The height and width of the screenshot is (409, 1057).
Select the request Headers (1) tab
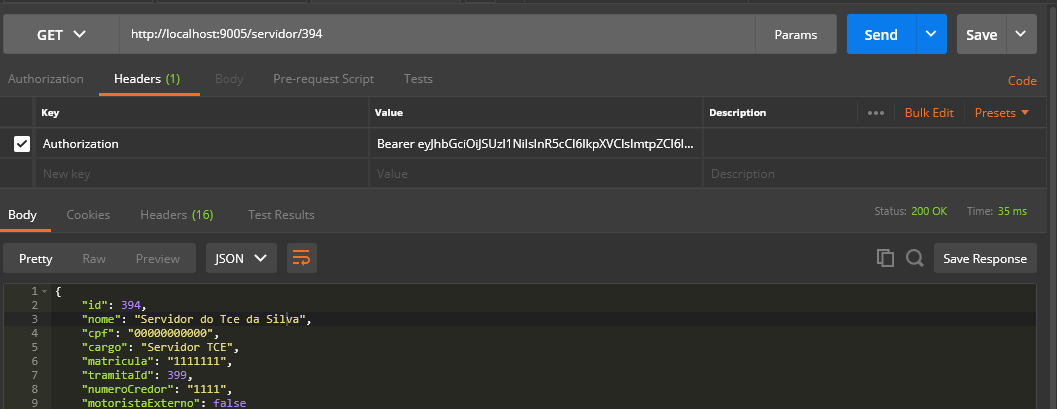coord(147,79)
